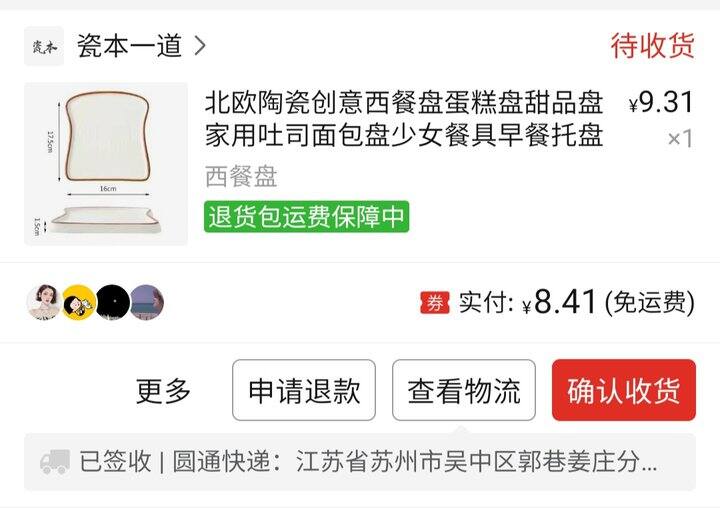Open the purple-gray fourth avatar

coord(147,302)
